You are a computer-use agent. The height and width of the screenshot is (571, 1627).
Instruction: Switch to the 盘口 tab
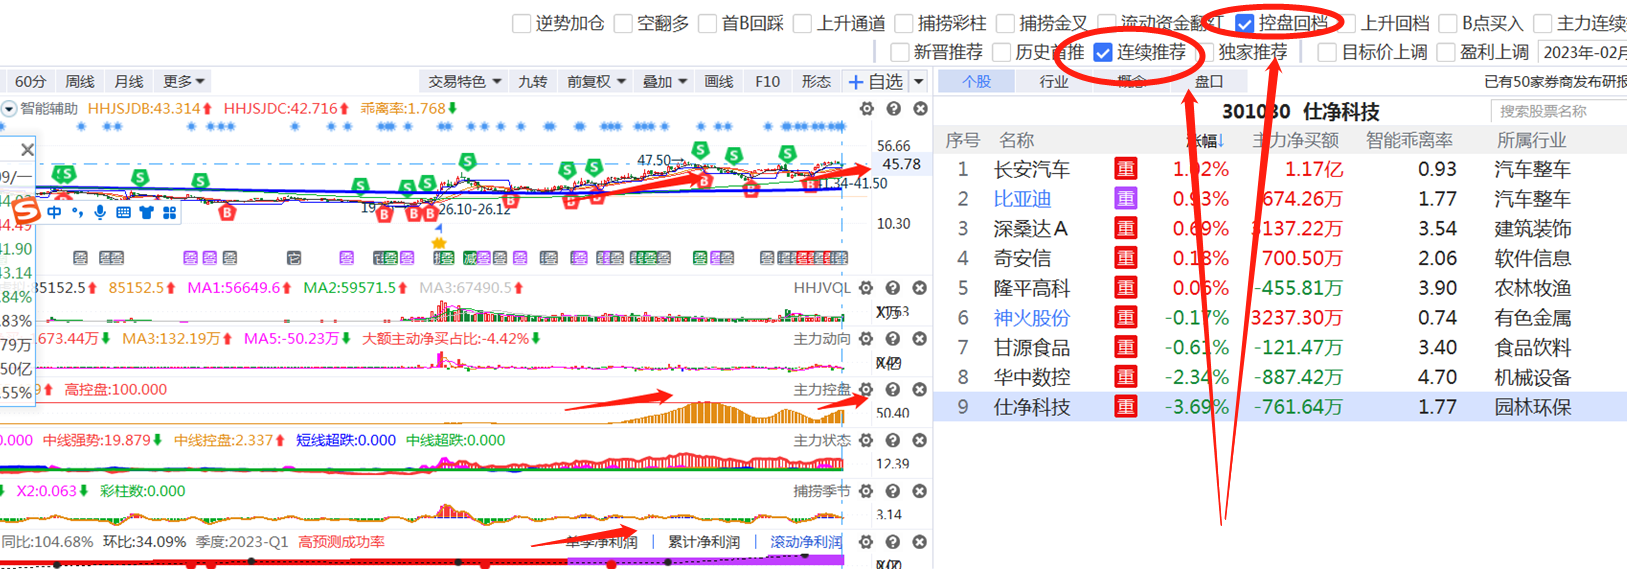click(x=1208, y=82)
